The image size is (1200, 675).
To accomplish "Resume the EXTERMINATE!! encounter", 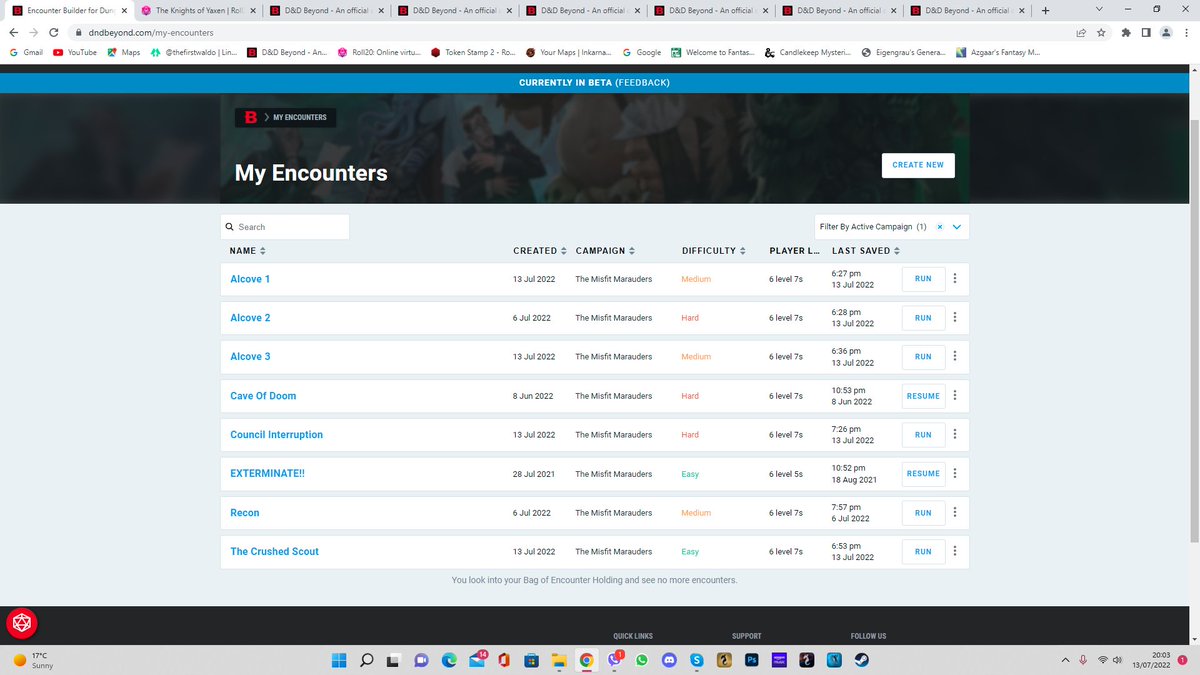I will (923, 474).
